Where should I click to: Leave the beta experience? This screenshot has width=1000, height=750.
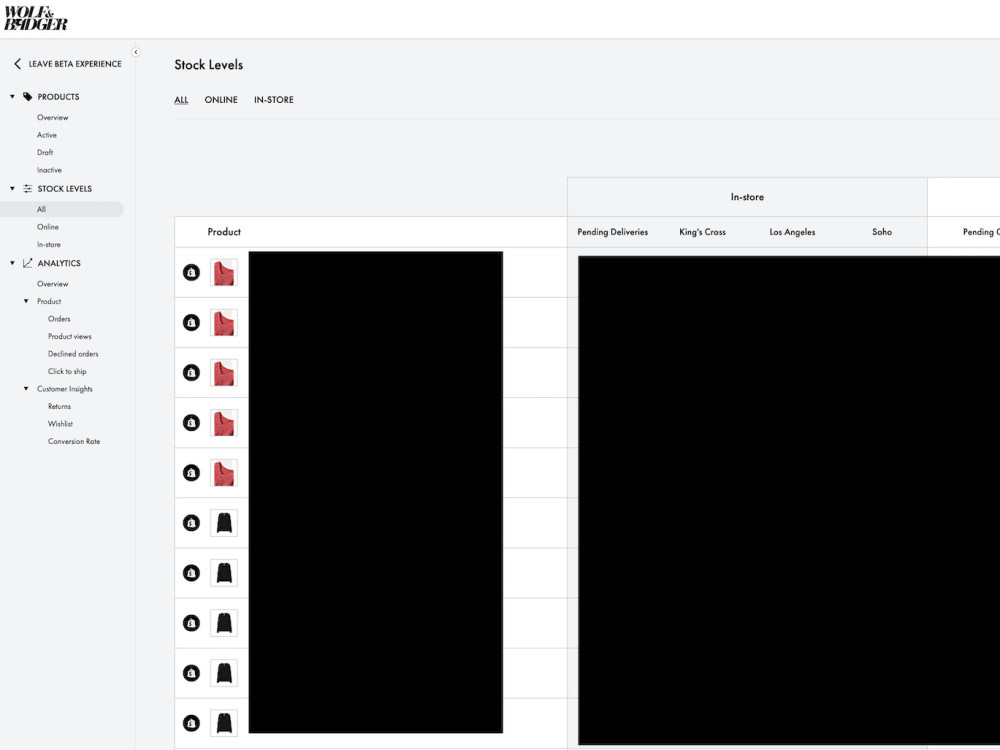(x=75, y=64)
